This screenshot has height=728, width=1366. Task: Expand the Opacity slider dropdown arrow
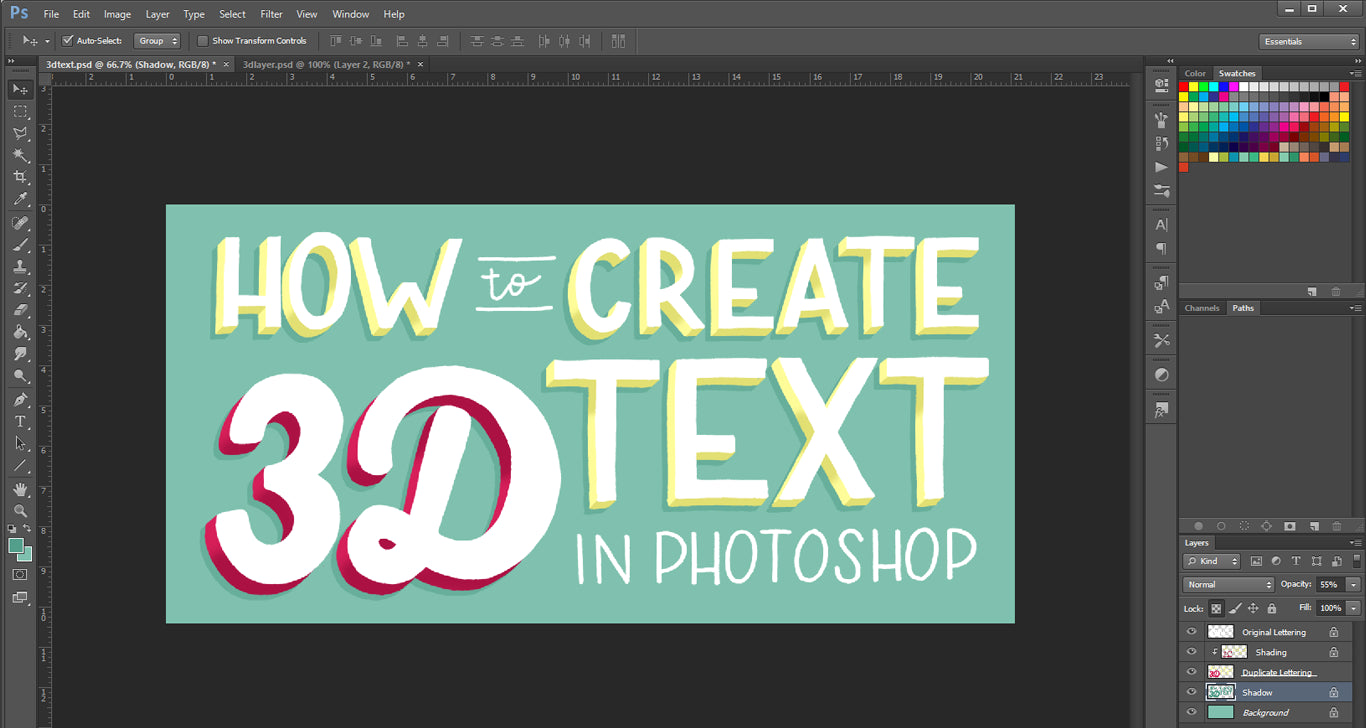tap(1353, 584)
